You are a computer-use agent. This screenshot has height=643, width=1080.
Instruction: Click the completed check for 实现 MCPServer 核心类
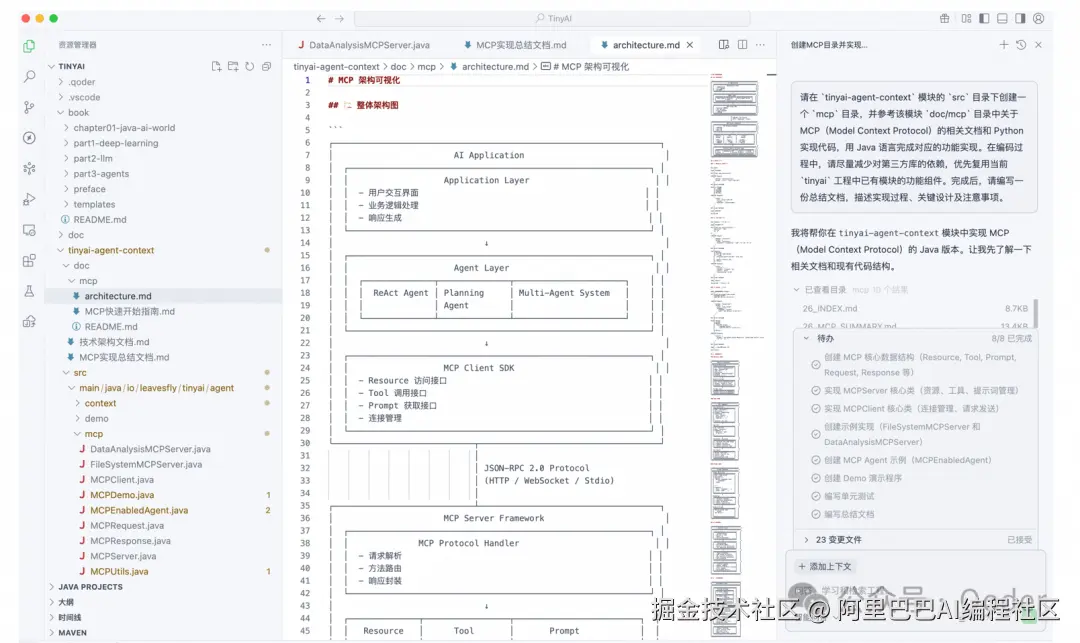click(816, 390)
